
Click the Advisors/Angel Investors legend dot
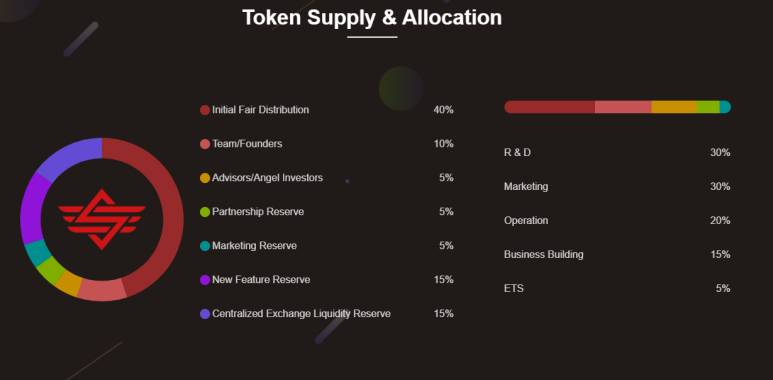(205, 178)
